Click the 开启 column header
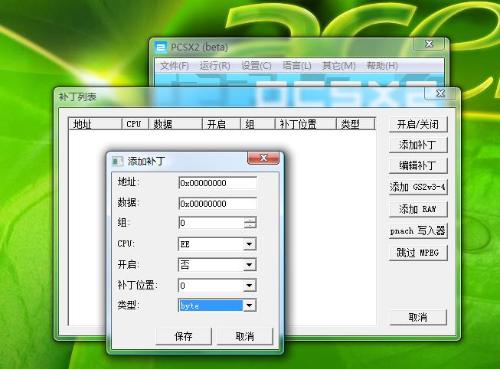 221,124
